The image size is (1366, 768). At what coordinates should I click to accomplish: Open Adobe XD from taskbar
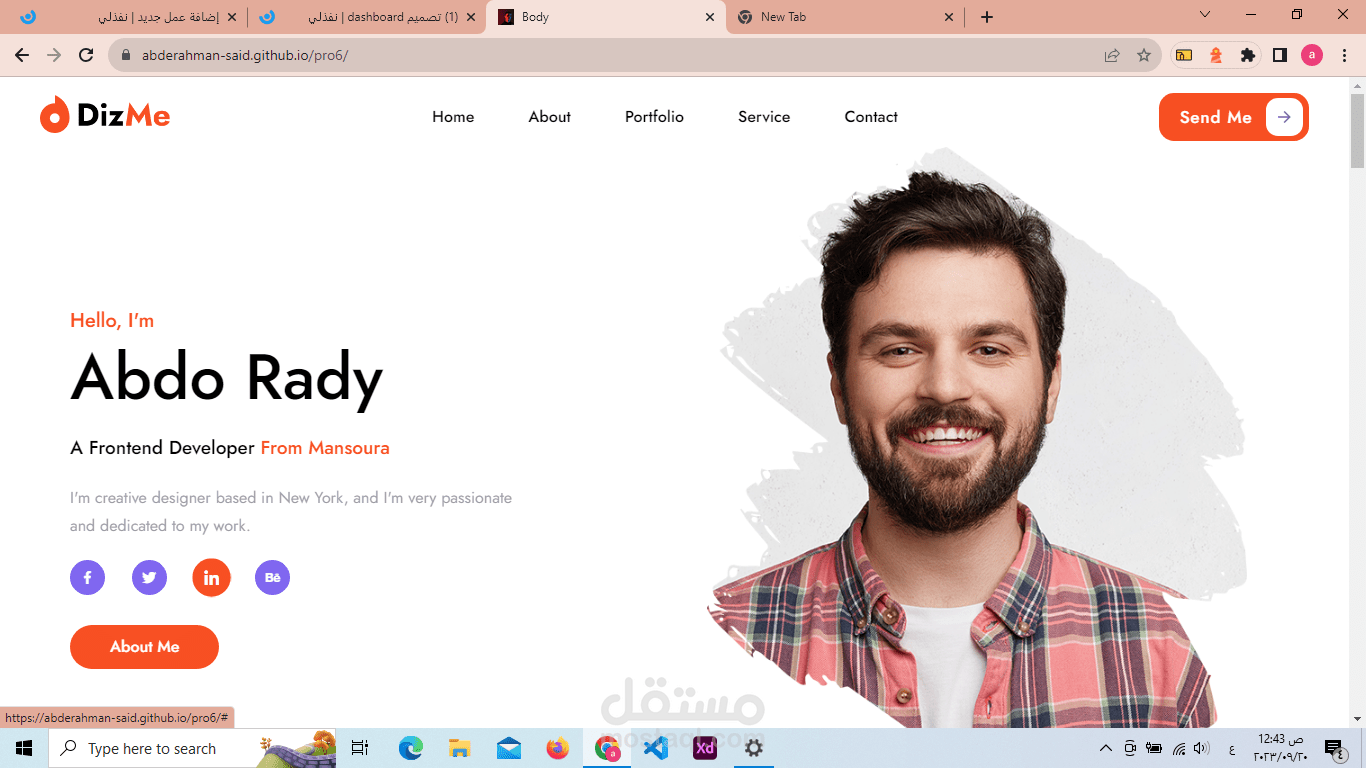click(705, 748)
